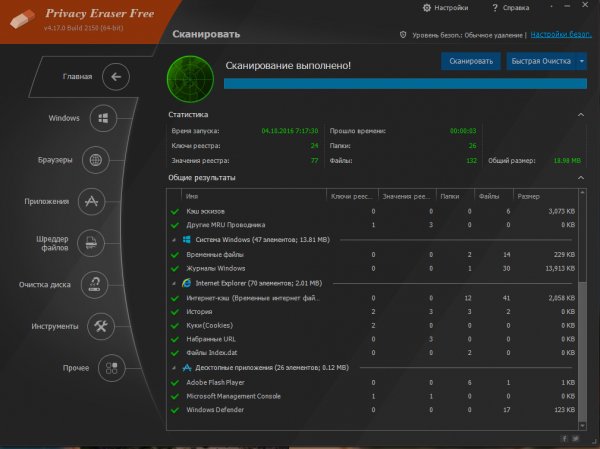Image resolution: width=600 pixels, height=449 pixels.
Task: Click the Сканировать button
Action: pyautogui.click(x=471, y=61)
